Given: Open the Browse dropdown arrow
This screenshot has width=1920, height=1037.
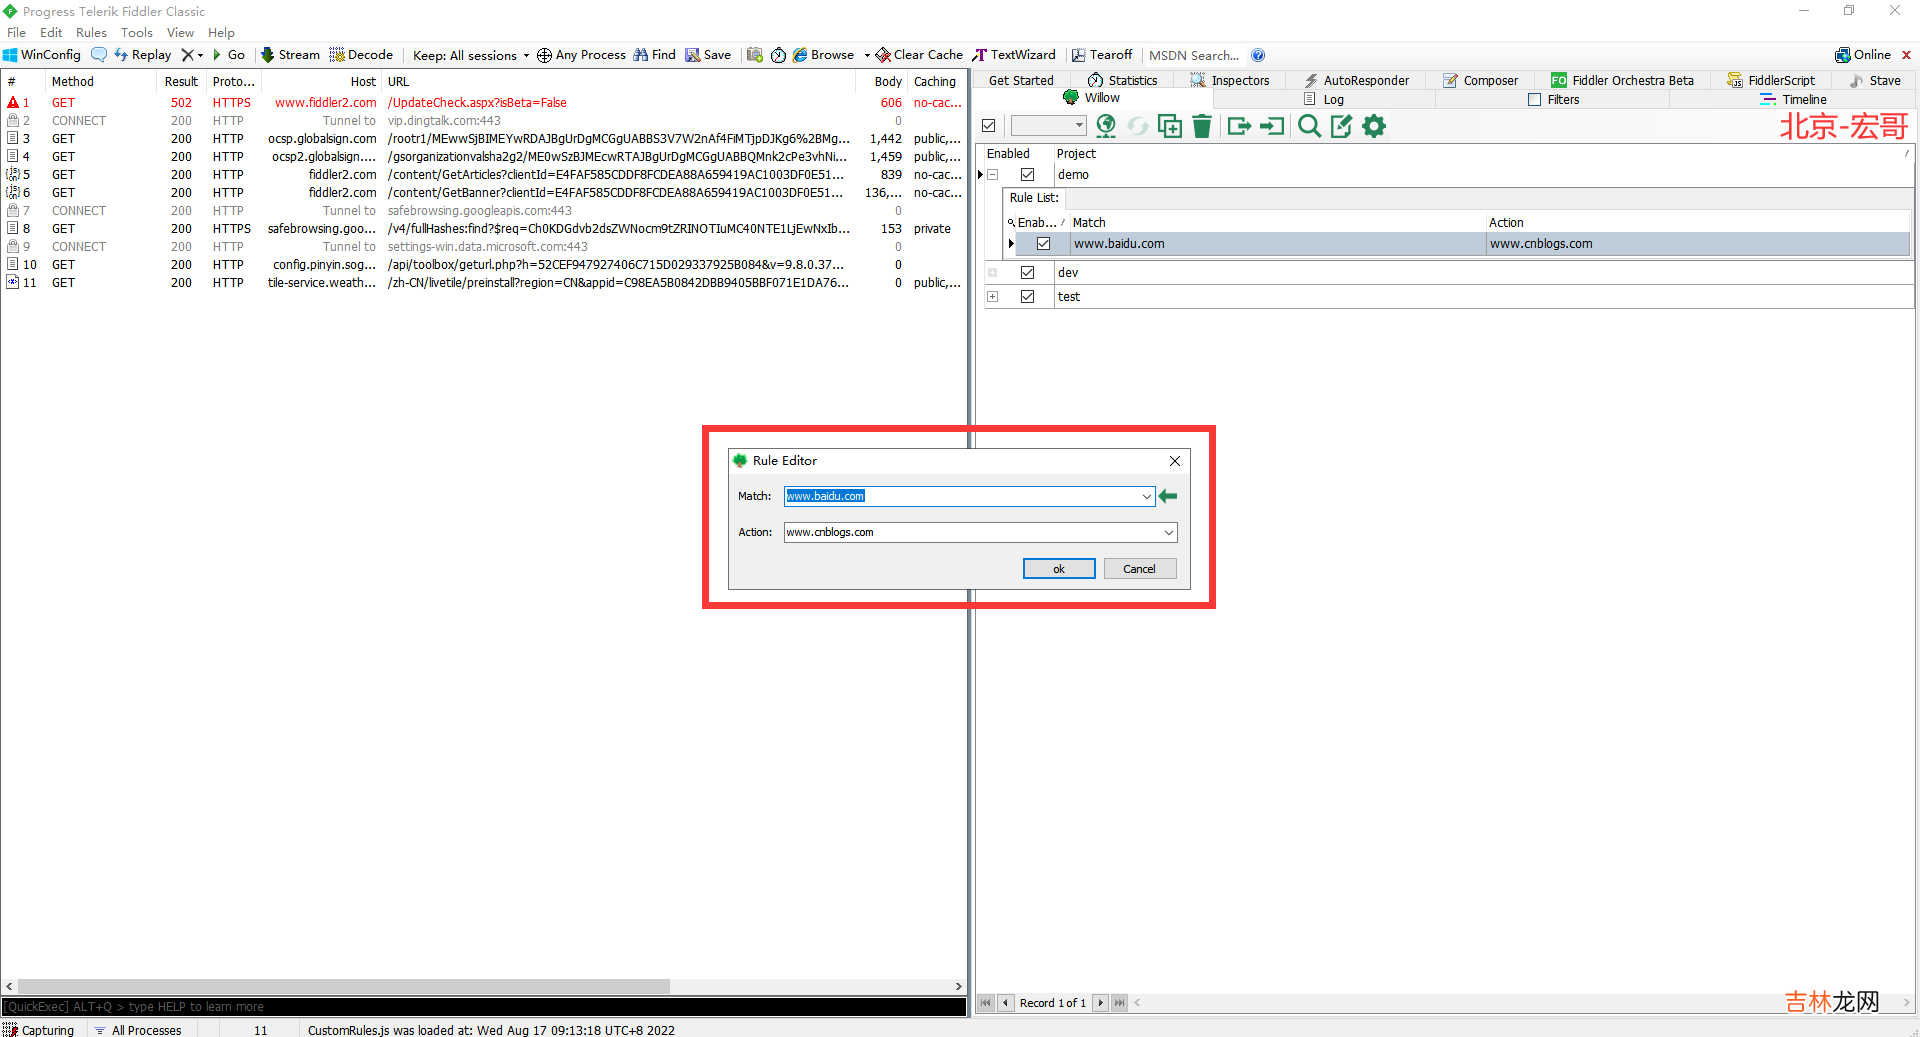Looking at the screenshot, I should (866, 55).
